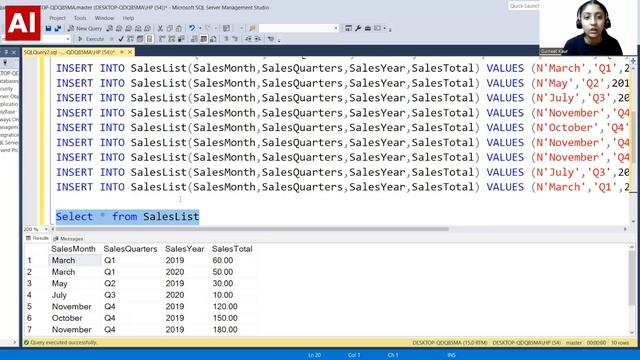Open the editor zoom level dropdown
This screenshot has width=640, height=360.
[46, 229]
